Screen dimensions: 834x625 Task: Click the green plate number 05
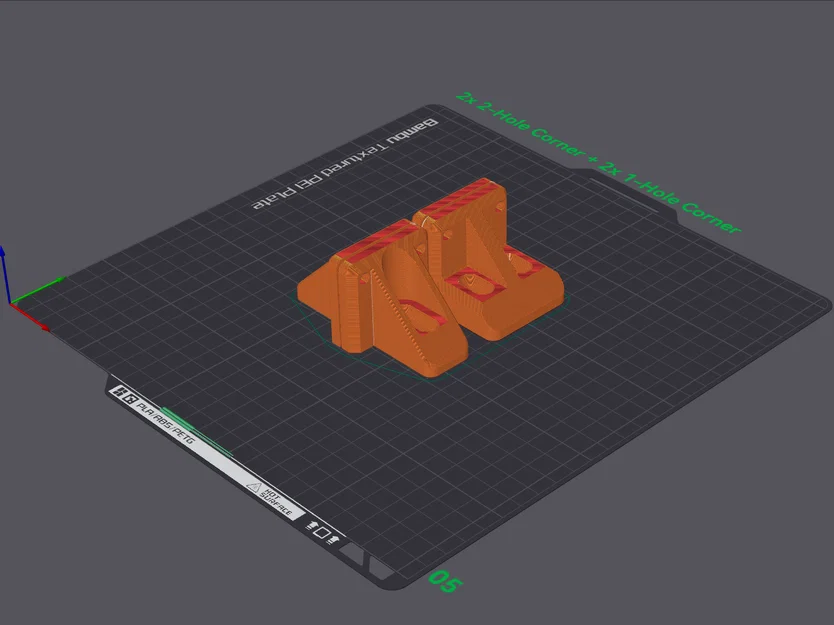pos(445,581)
